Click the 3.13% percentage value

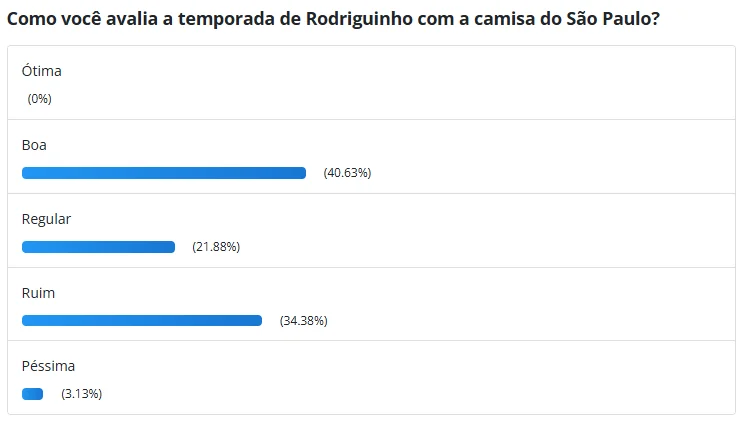pyautogui.click(x=82, y=394)
